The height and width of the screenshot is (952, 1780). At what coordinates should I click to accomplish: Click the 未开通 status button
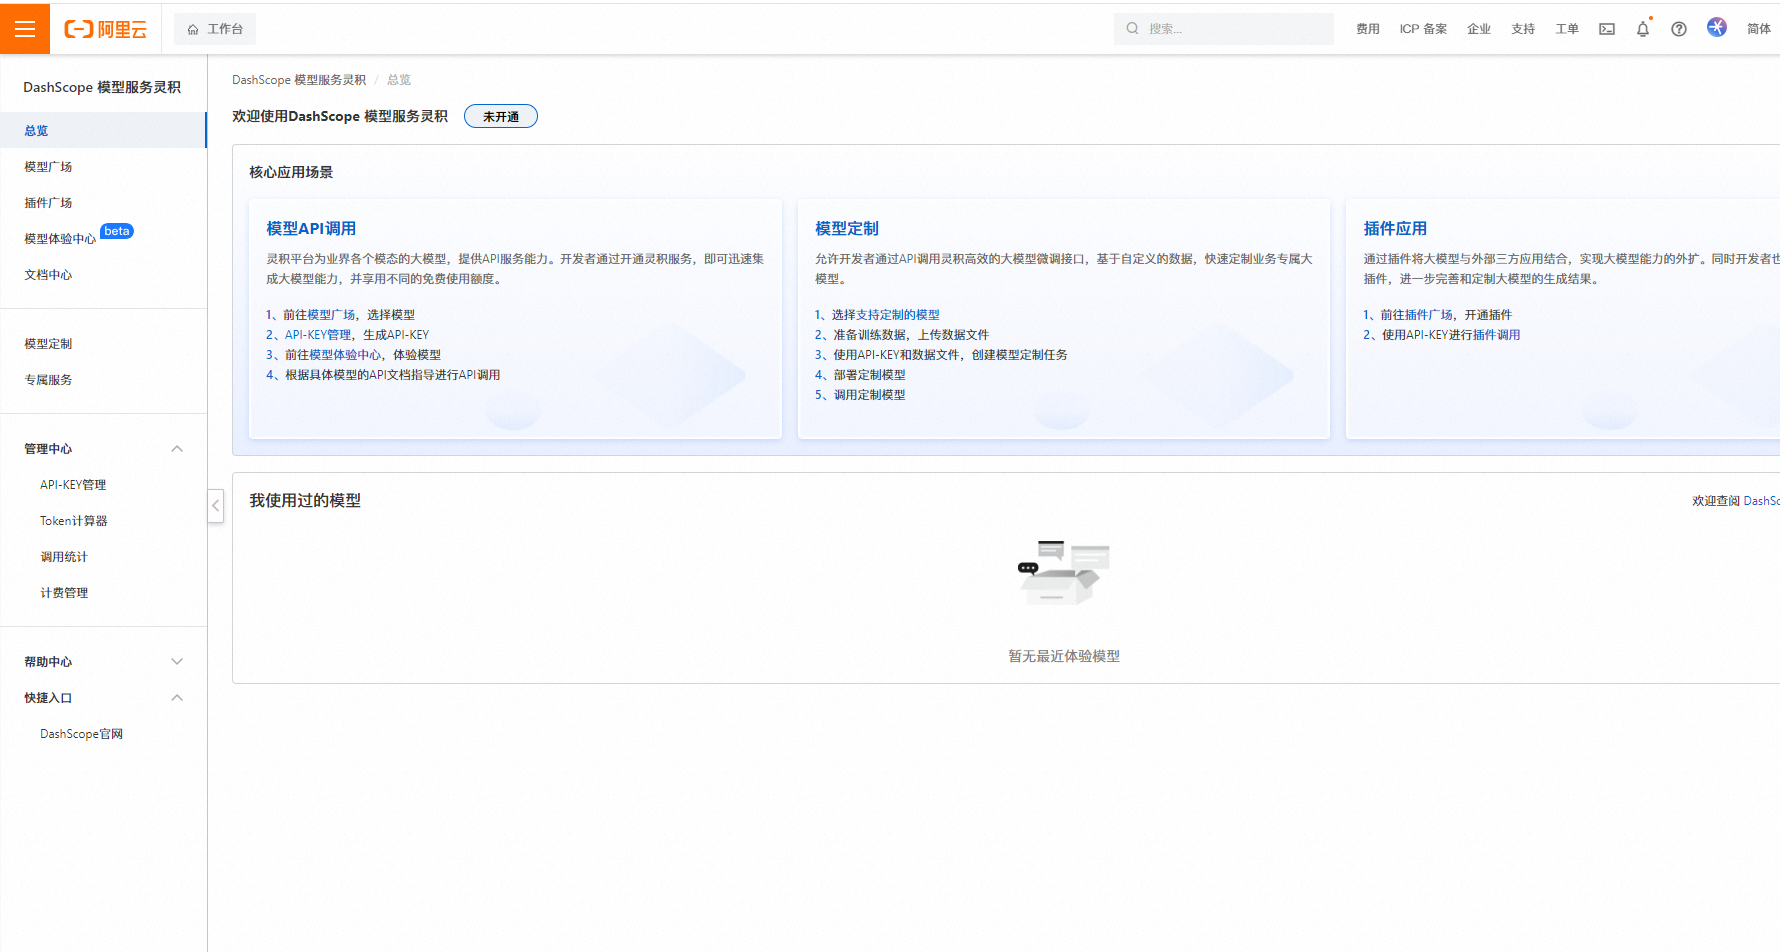point(500,117)
